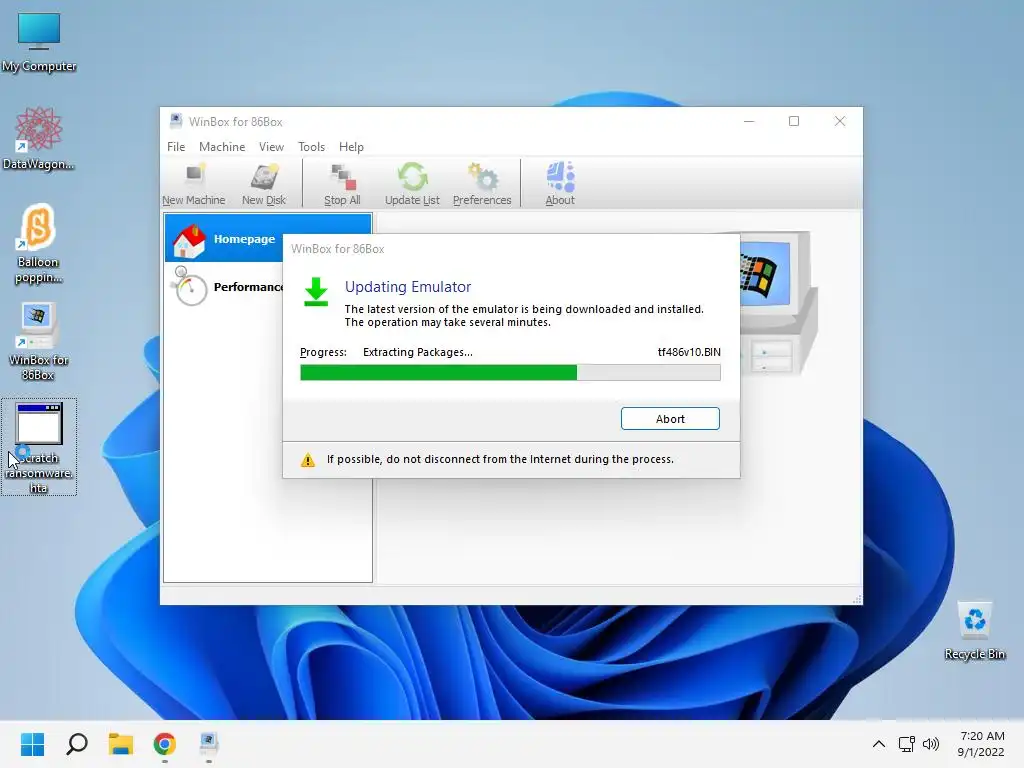1024x768 pixels.
Task: Select the WinBox for 86Box desktop shortcut
Action: tap(39, 342)
